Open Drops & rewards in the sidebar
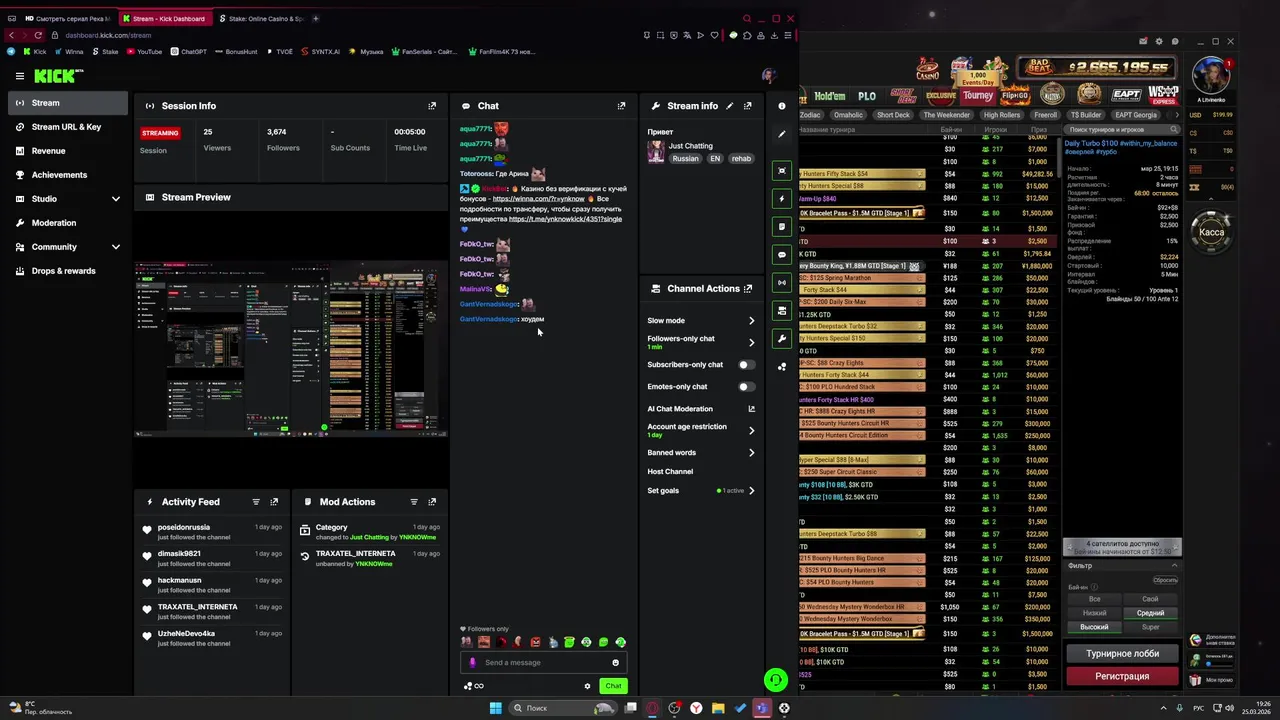The image size is (1280, 720). (x=68, y=271)
